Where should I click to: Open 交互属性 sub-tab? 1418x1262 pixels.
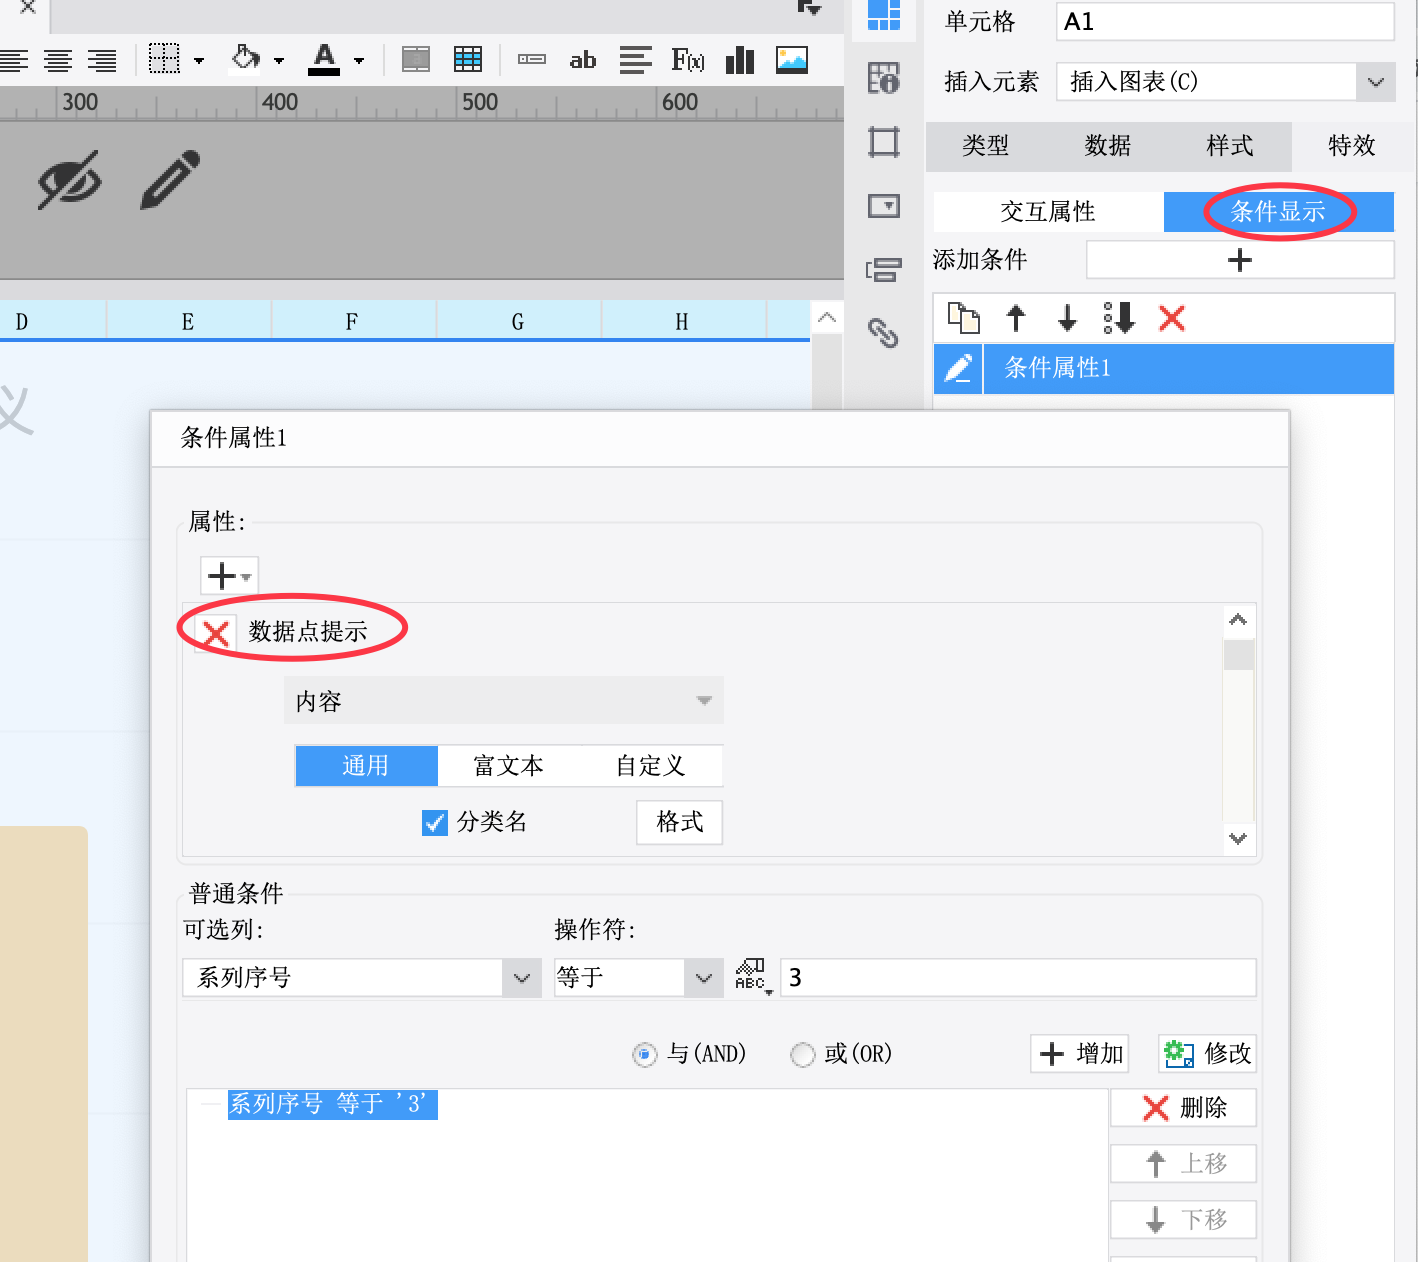click(x=1048, y=212)
